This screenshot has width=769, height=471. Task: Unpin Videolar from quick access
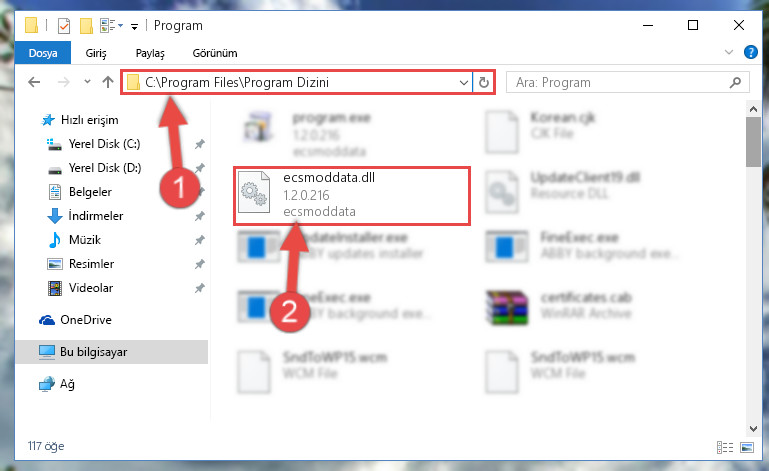click(199, 288)
